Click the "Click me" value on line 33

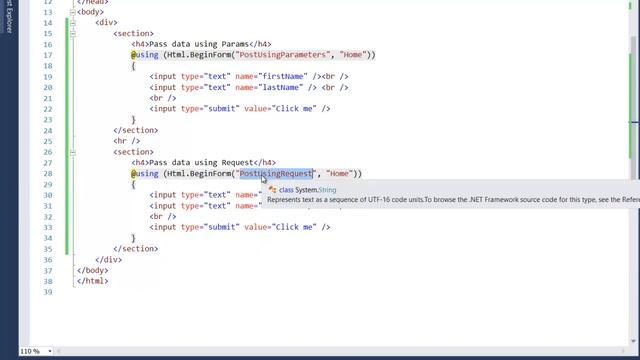(294, 227)
